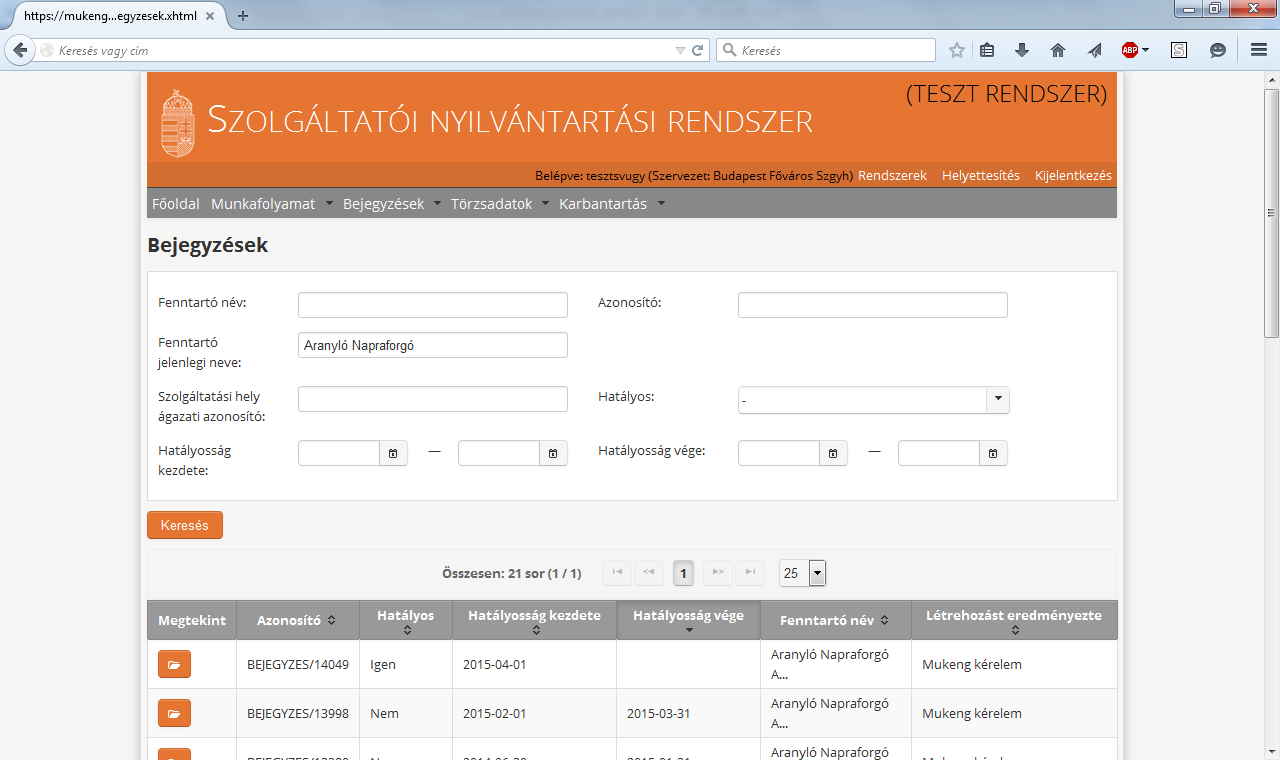Image resolution: width=1280 pixels, height=760 pixels.
Task: Open the downloads arrow icon
Action: click(1022, 50)
